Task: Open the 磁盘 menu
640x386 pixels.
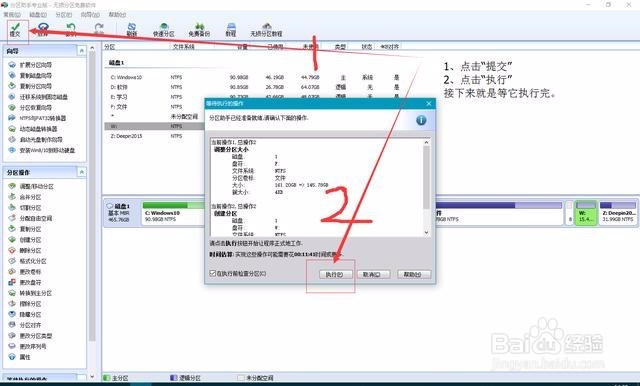Action: pyautogui.click(x=38, y=15)
